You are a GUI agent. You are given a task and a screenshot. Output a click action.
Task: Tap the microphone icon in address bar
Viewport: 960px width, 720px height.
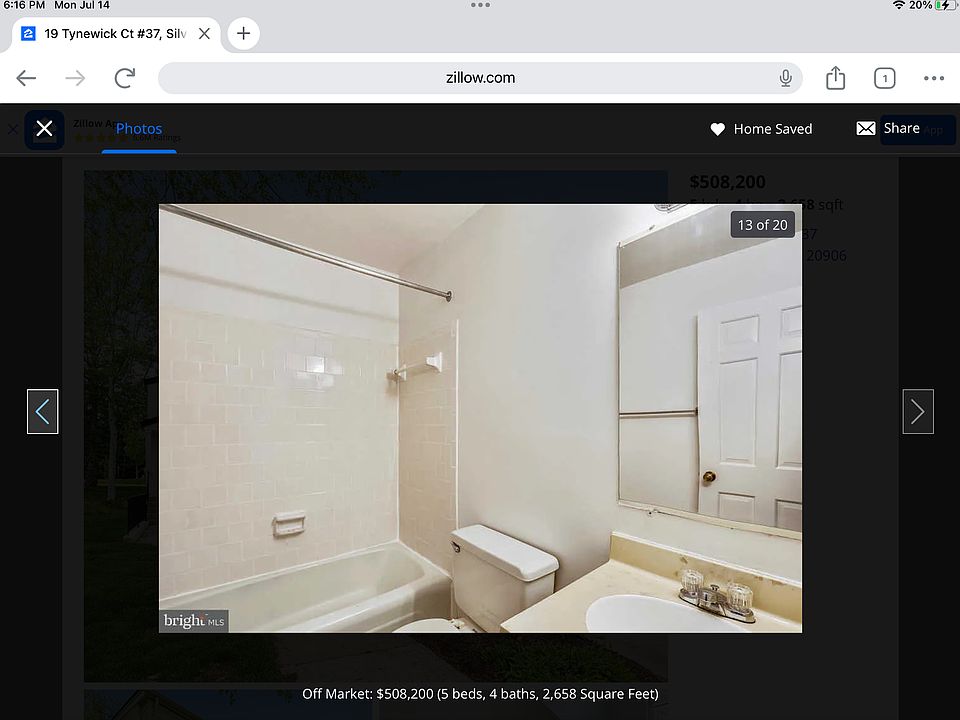(x=786, y=78)
